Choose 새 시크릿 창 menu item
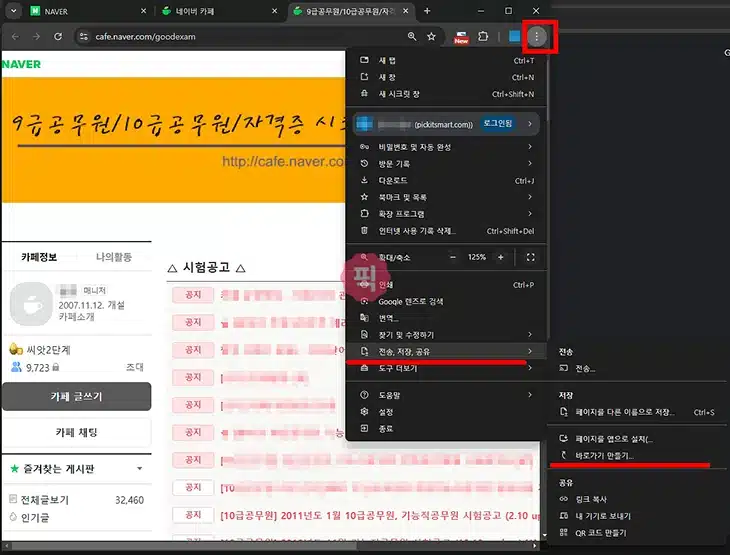The height and width of the screenshot is (555, 730). click(x=445, y=94)
